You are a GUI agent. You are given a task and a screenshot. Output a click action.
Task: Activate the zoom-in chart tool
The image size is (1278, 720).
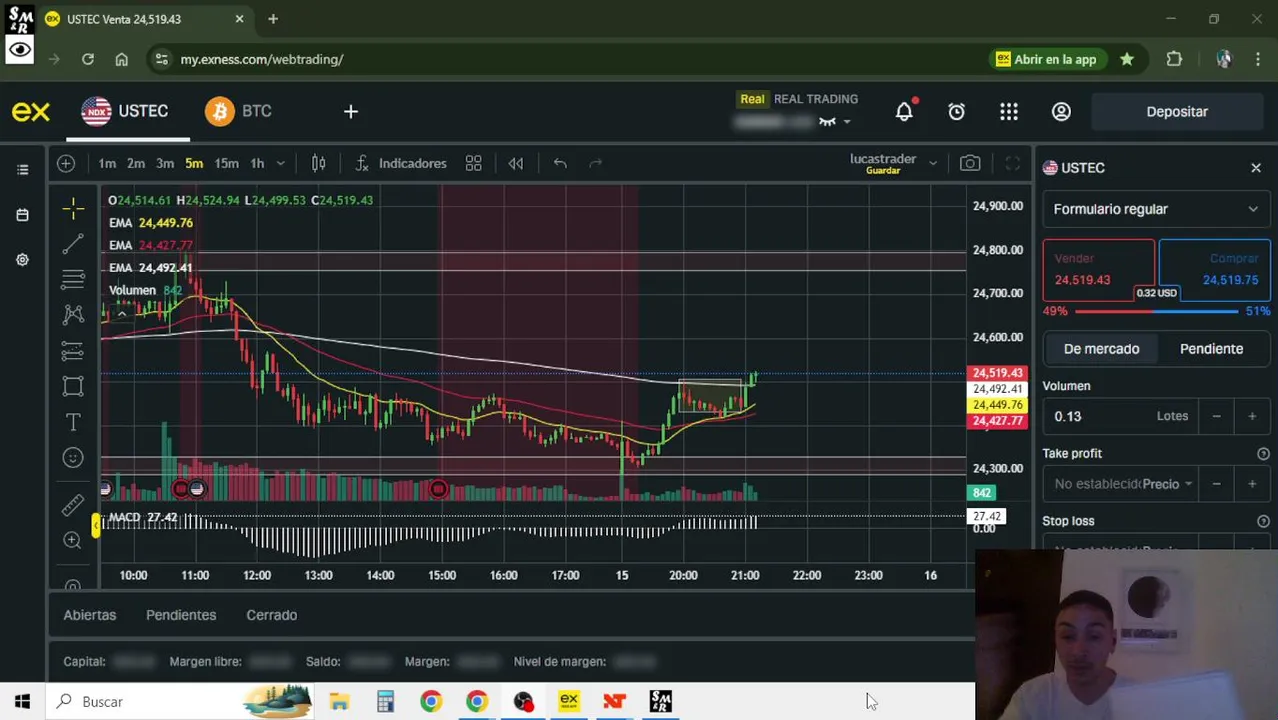73,540
